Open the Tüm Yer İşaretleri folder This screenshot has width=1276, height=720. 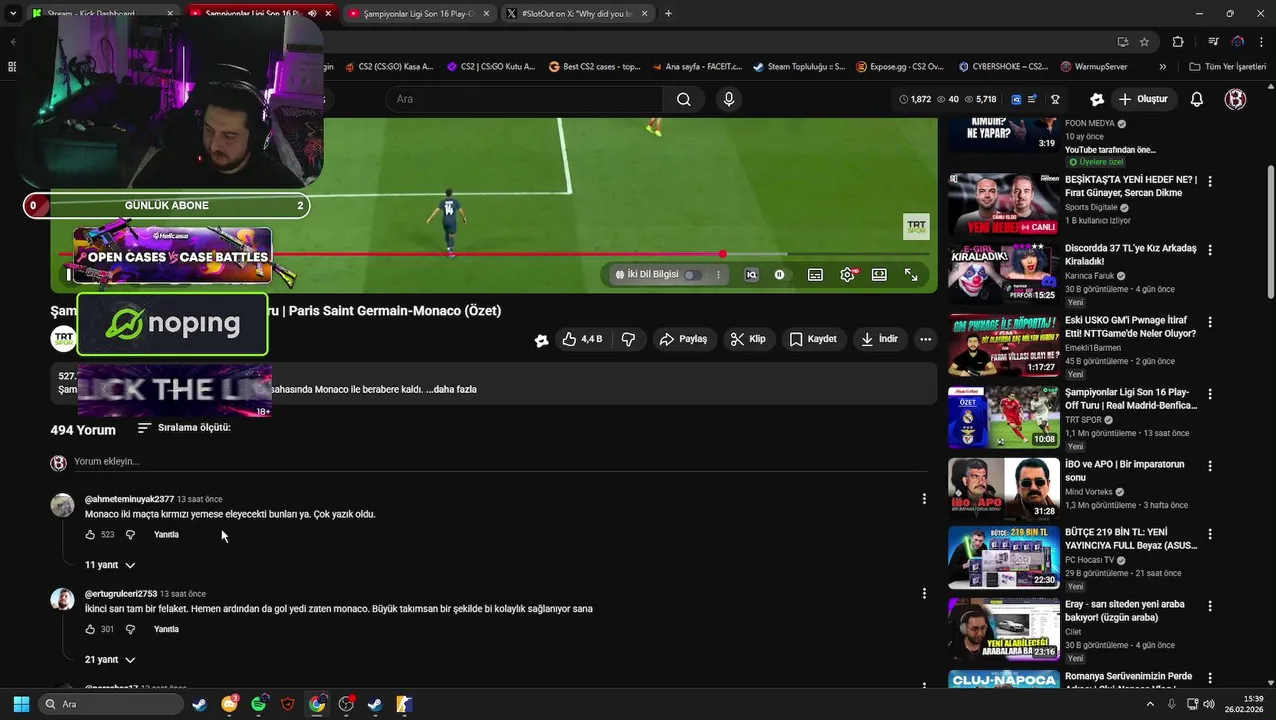pos(1227,67)
